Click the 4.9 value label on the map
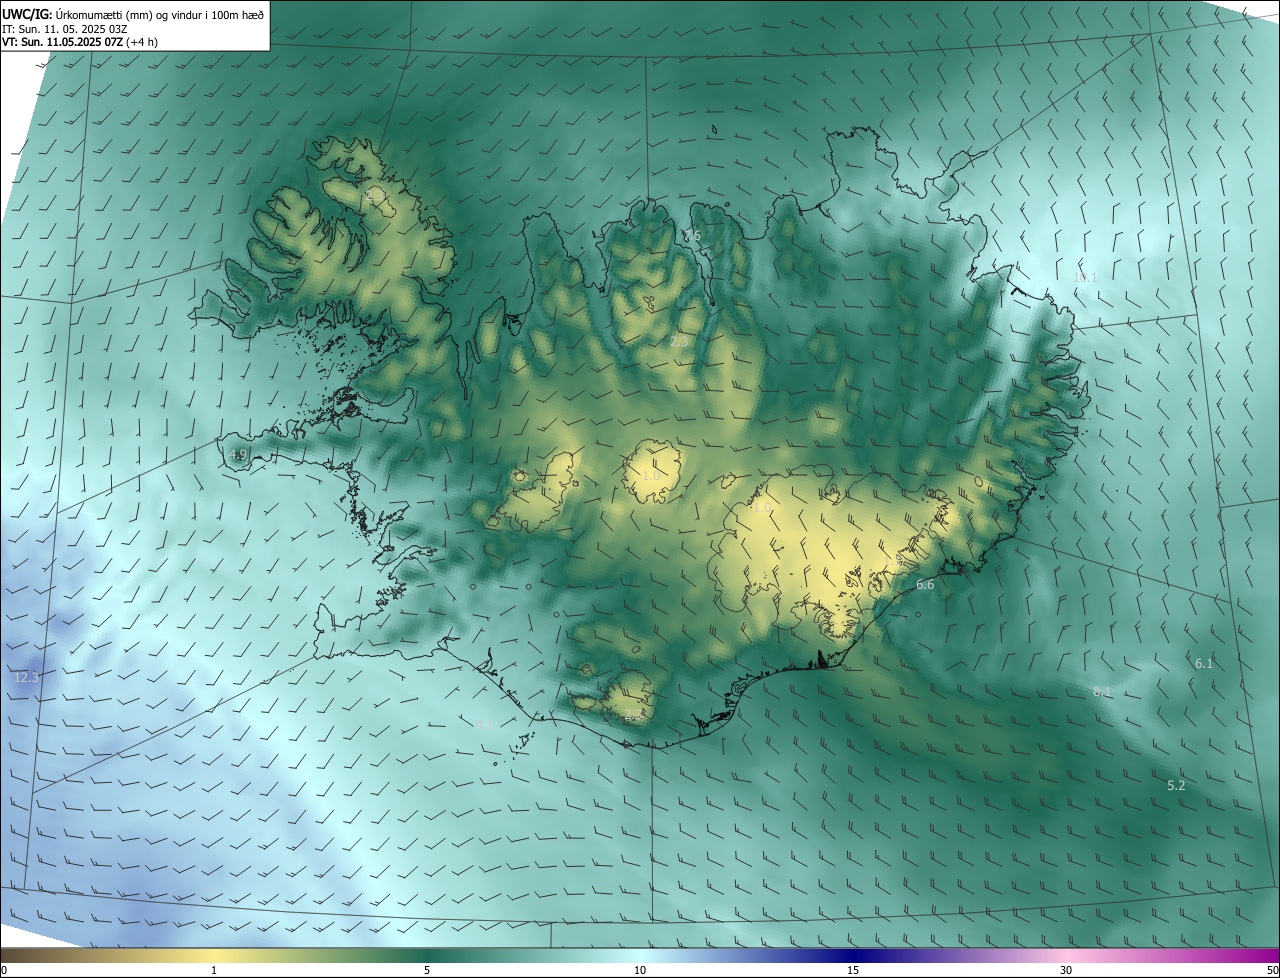Screen dimensions: 1280x978 (238, 455)
